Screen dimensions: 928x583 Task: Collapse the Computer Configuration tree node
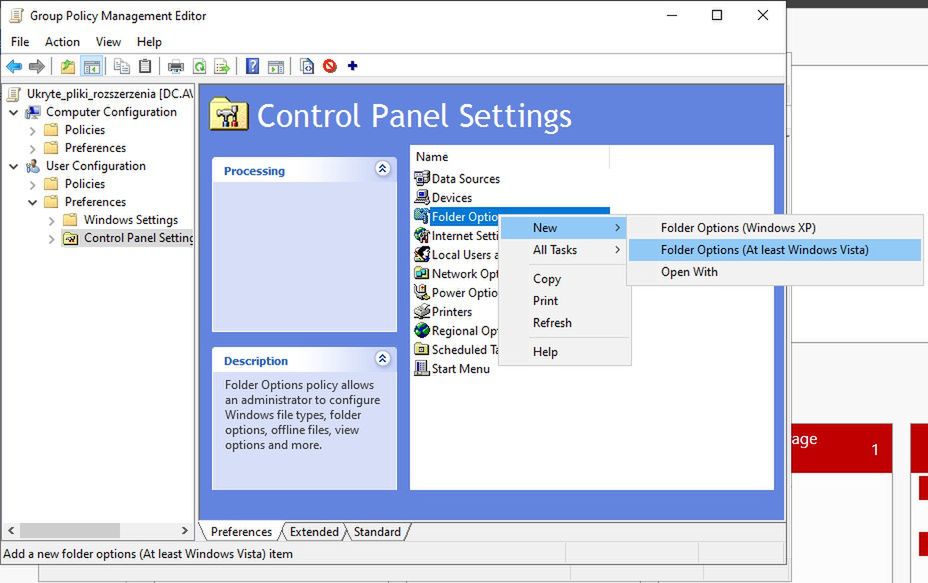click(x=14, y=112)
